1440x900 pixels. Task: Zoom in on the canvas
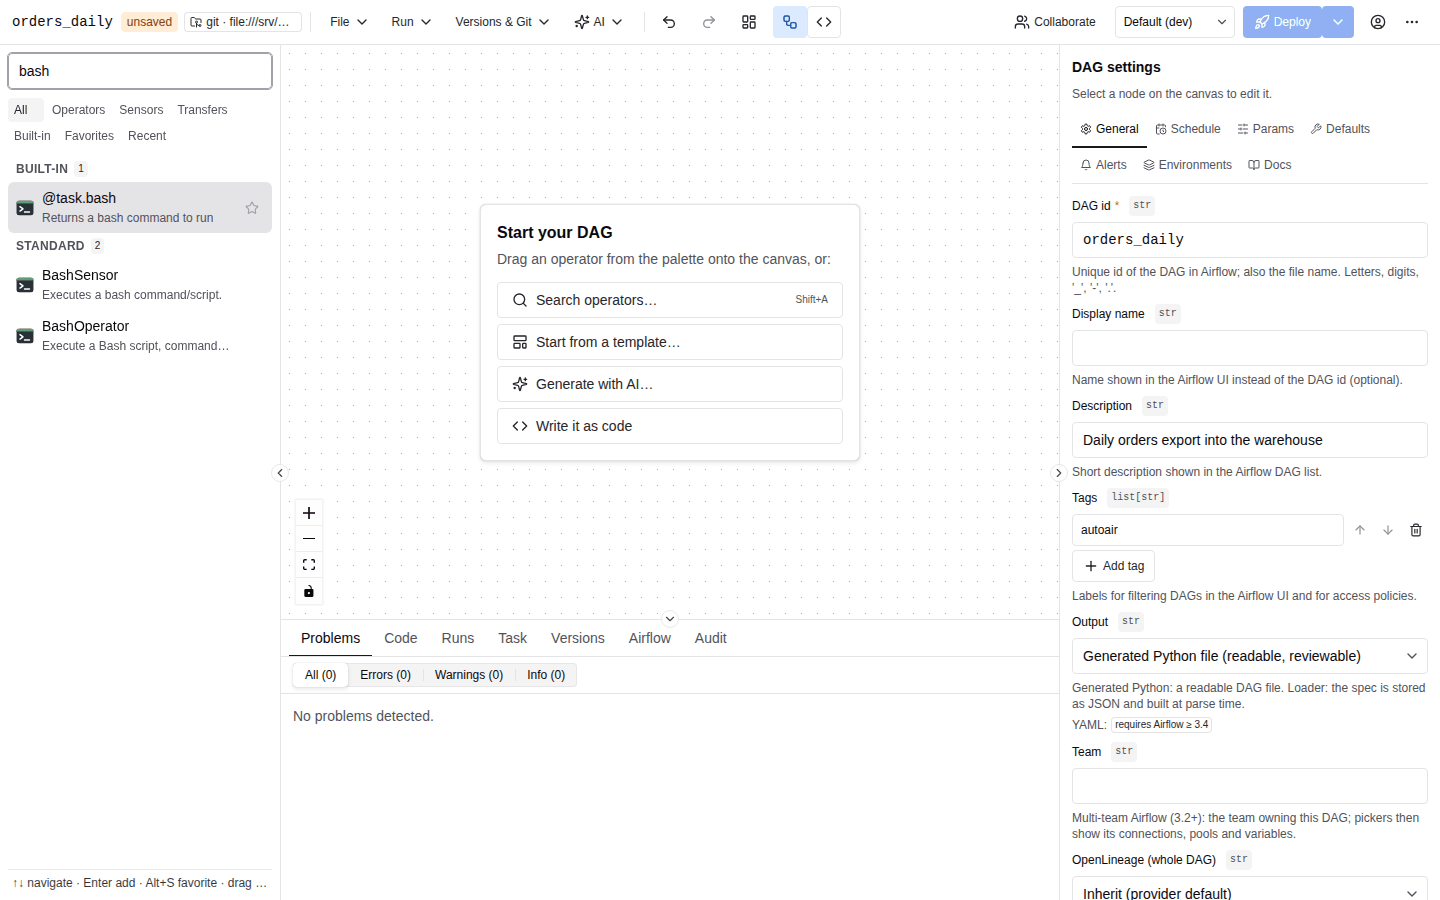(x=309, y=513)
